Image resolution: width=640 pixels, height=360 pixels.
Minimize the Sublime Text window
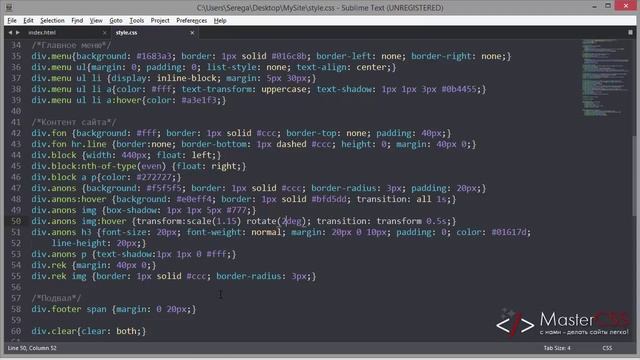tap(594, 7)
